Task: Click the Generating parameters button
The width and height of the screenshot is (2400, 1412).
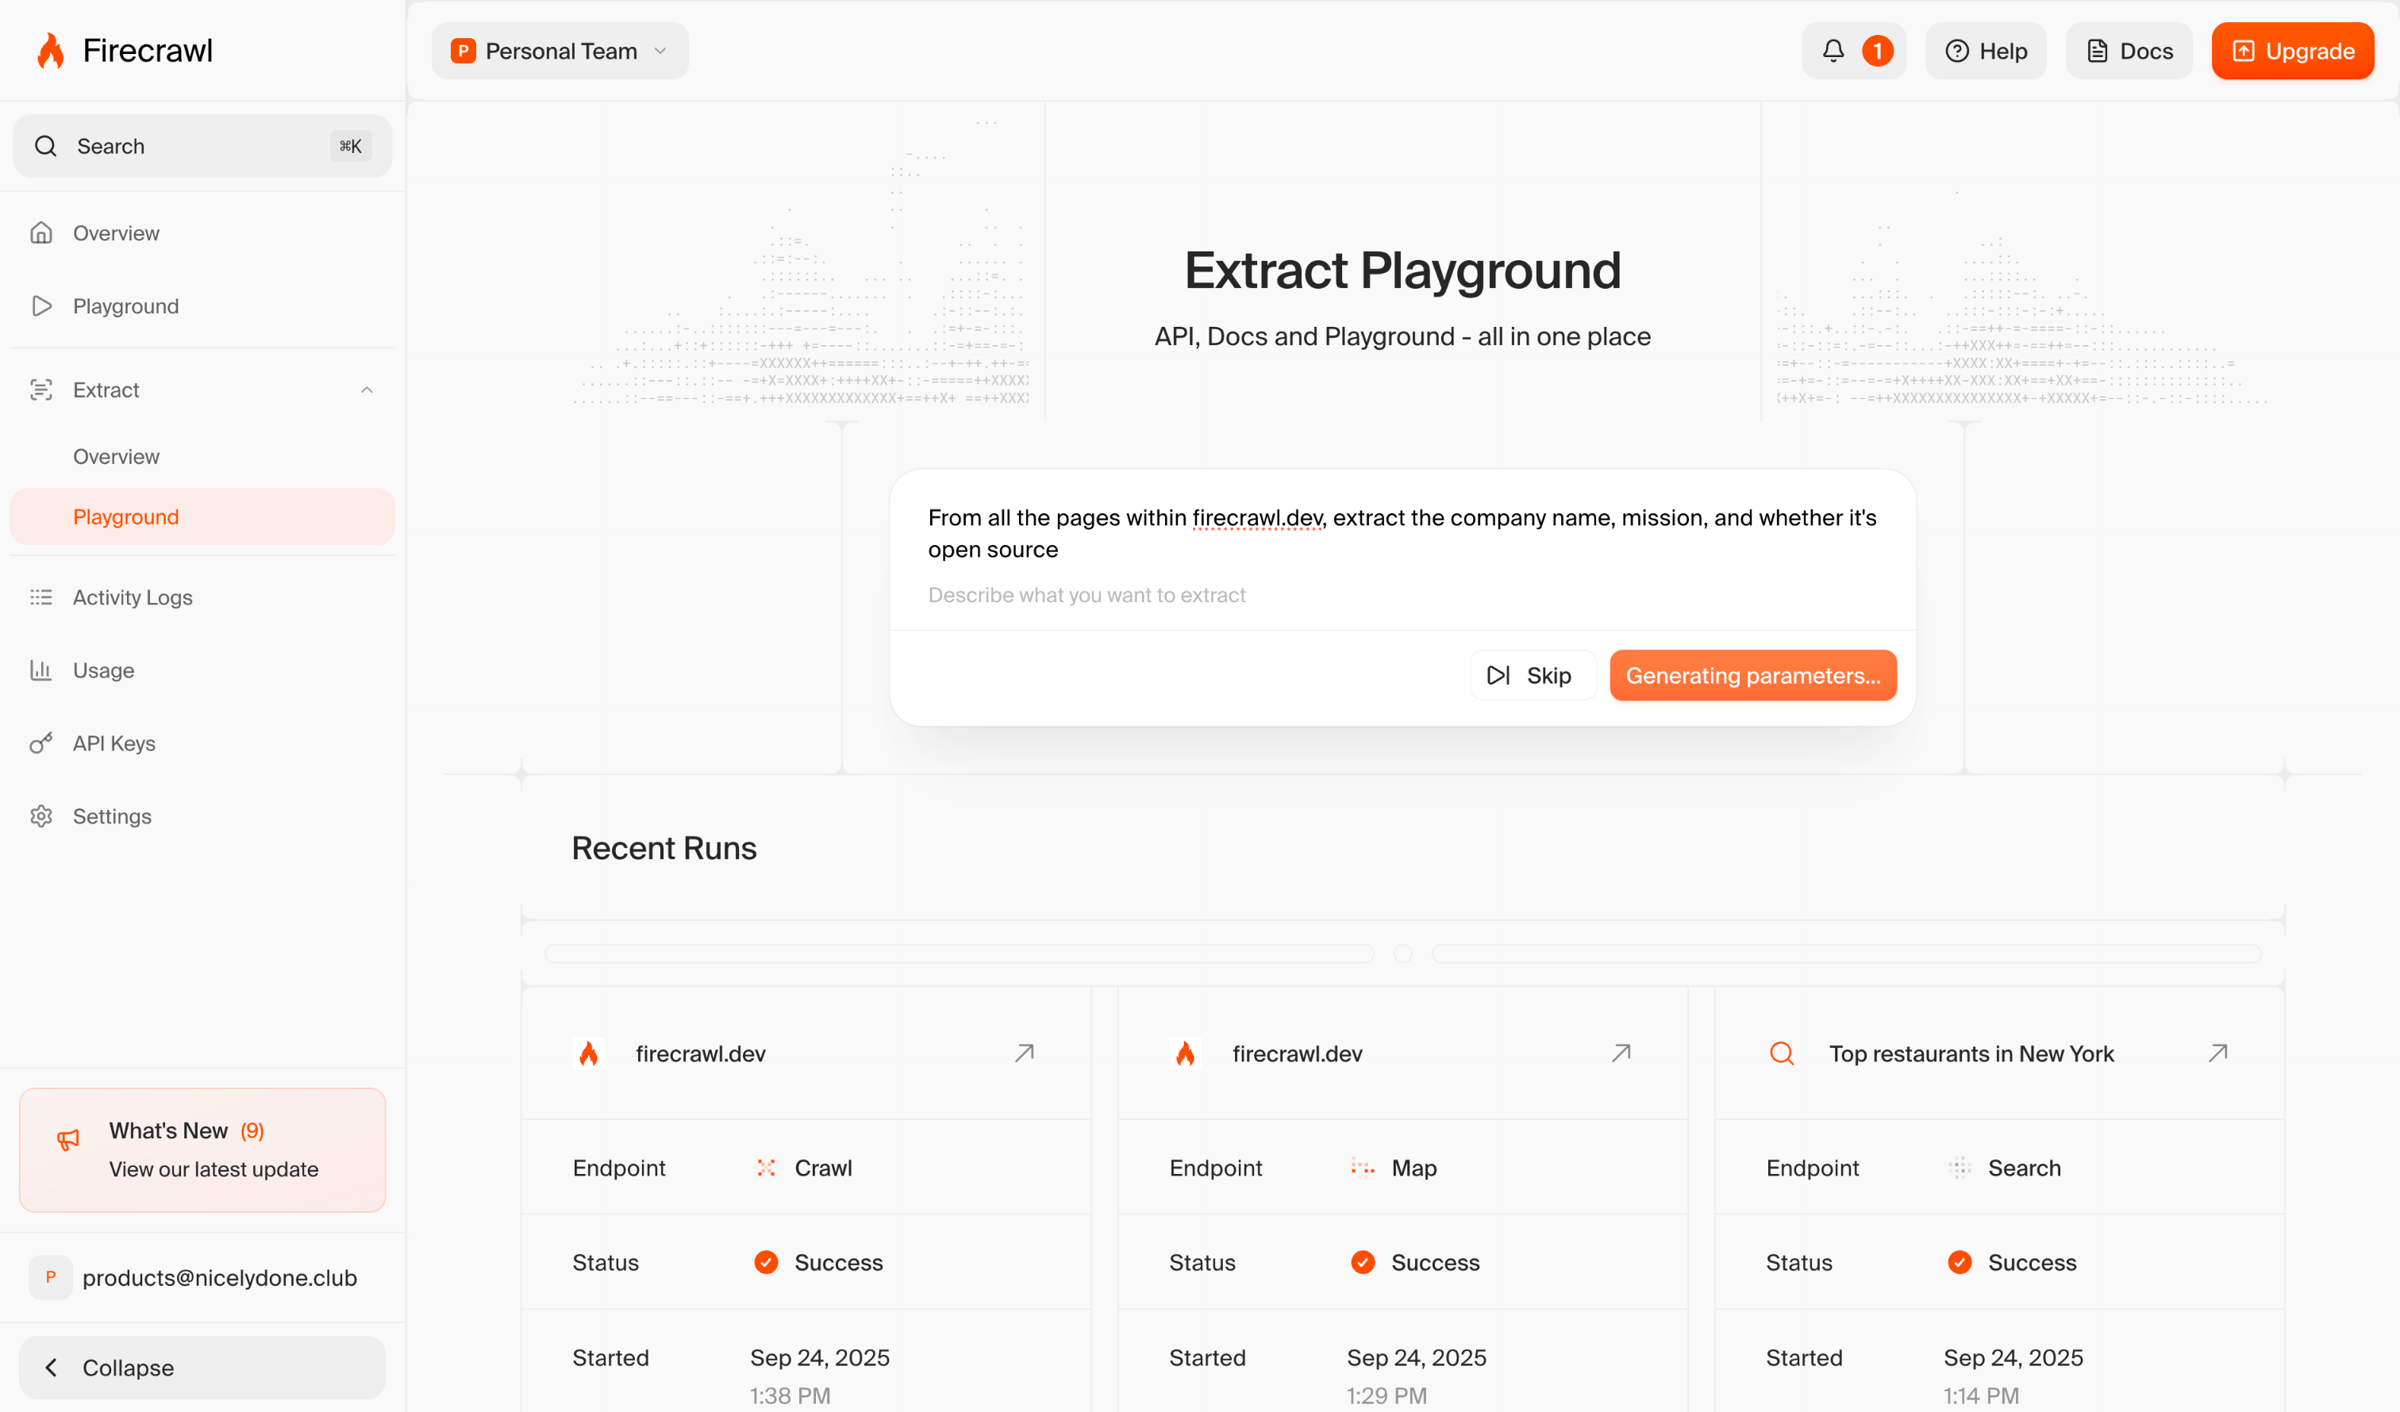Action: pyautogui.click(x=1752, y=675)
